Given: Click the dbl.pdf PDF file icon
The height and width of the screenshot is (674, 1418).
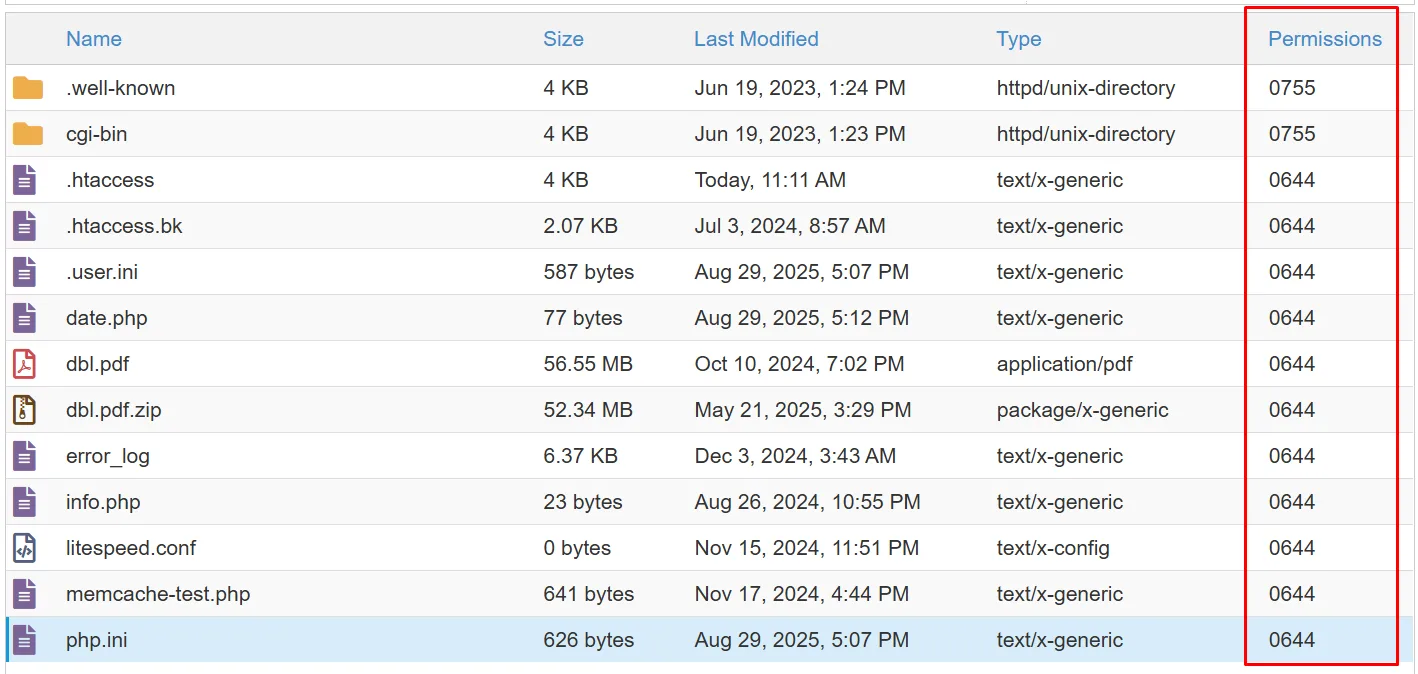Looking at the screenshot, I should tap(24, 364).
